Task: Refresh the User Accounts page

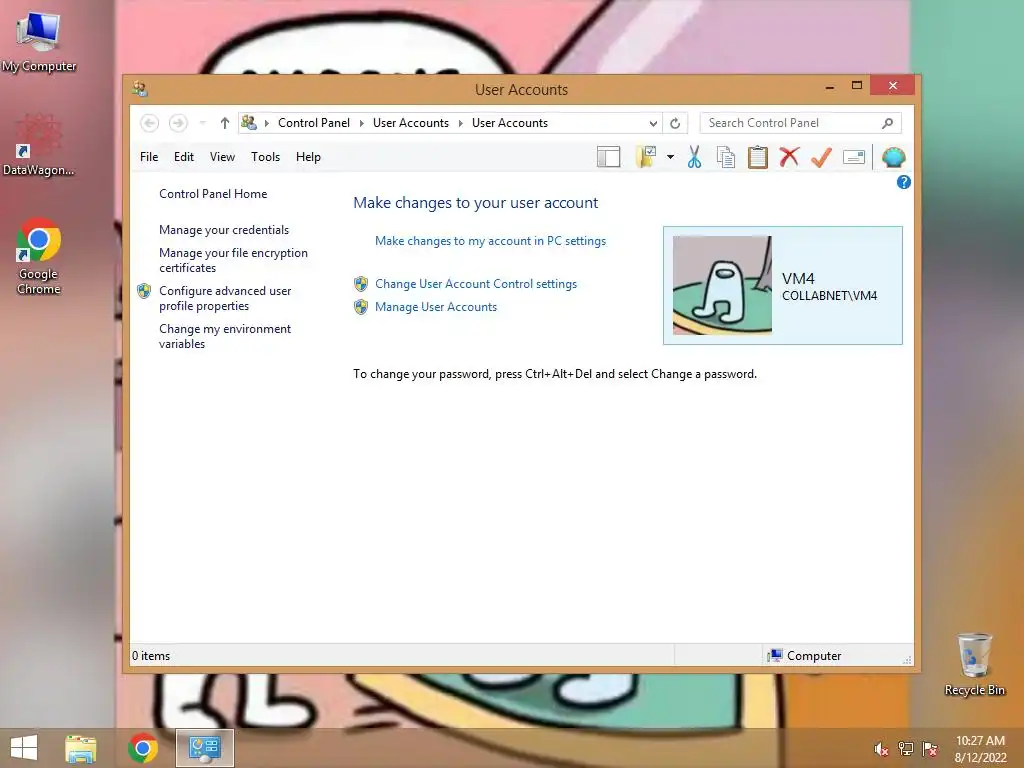Action: pos(675,123)
